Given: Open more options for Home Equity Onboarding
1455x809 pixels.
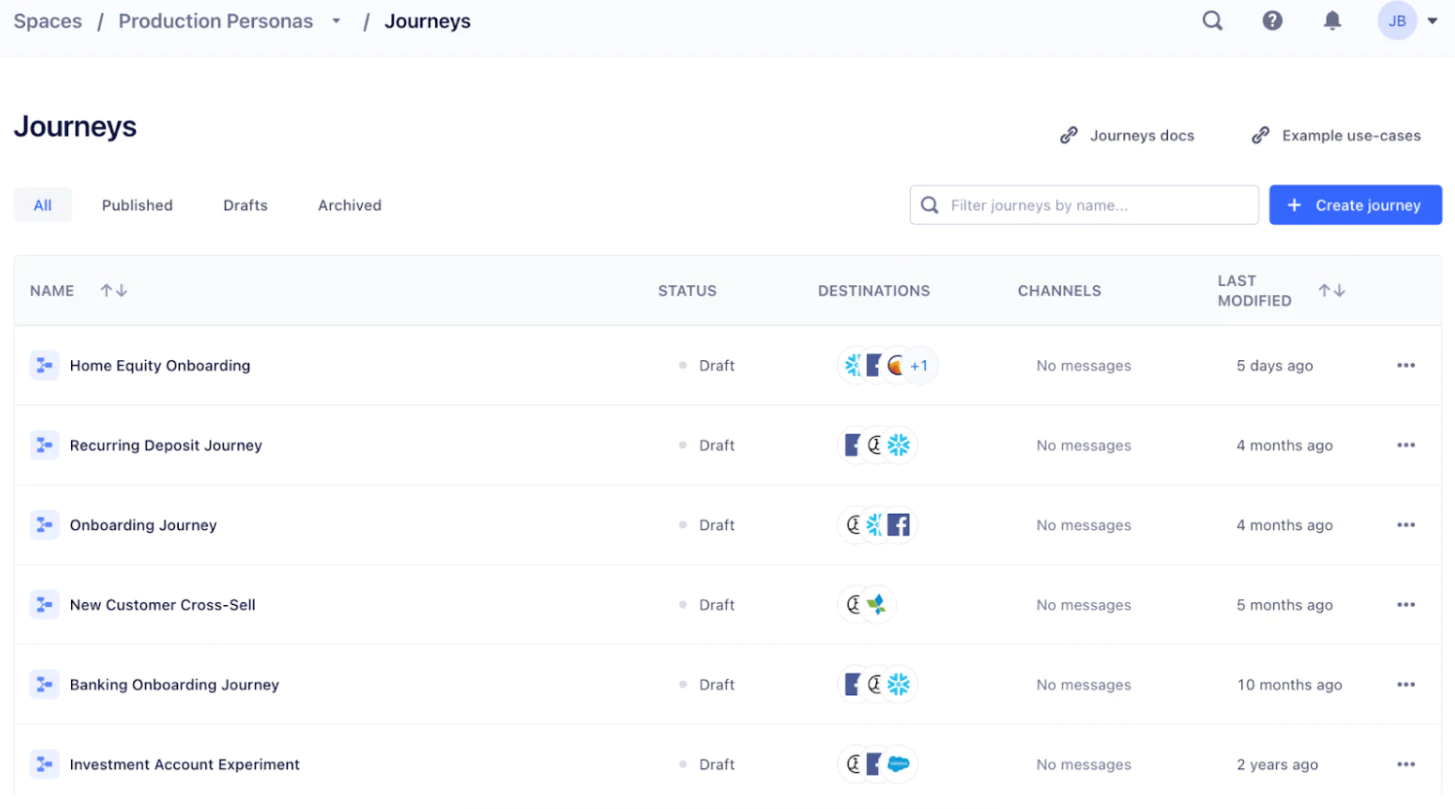Looking at the screenshot, I should click(1406, 365).
